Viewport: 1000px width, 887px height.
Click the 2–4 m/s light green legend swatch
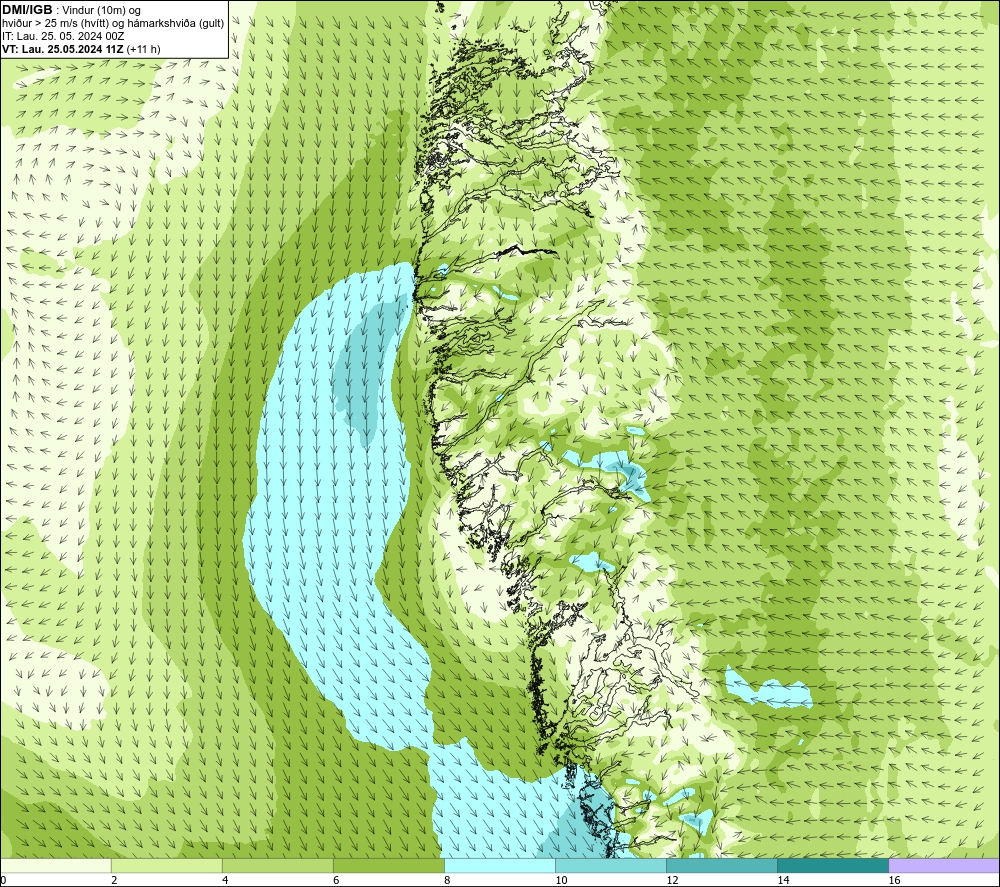click(x=167, y=865)
